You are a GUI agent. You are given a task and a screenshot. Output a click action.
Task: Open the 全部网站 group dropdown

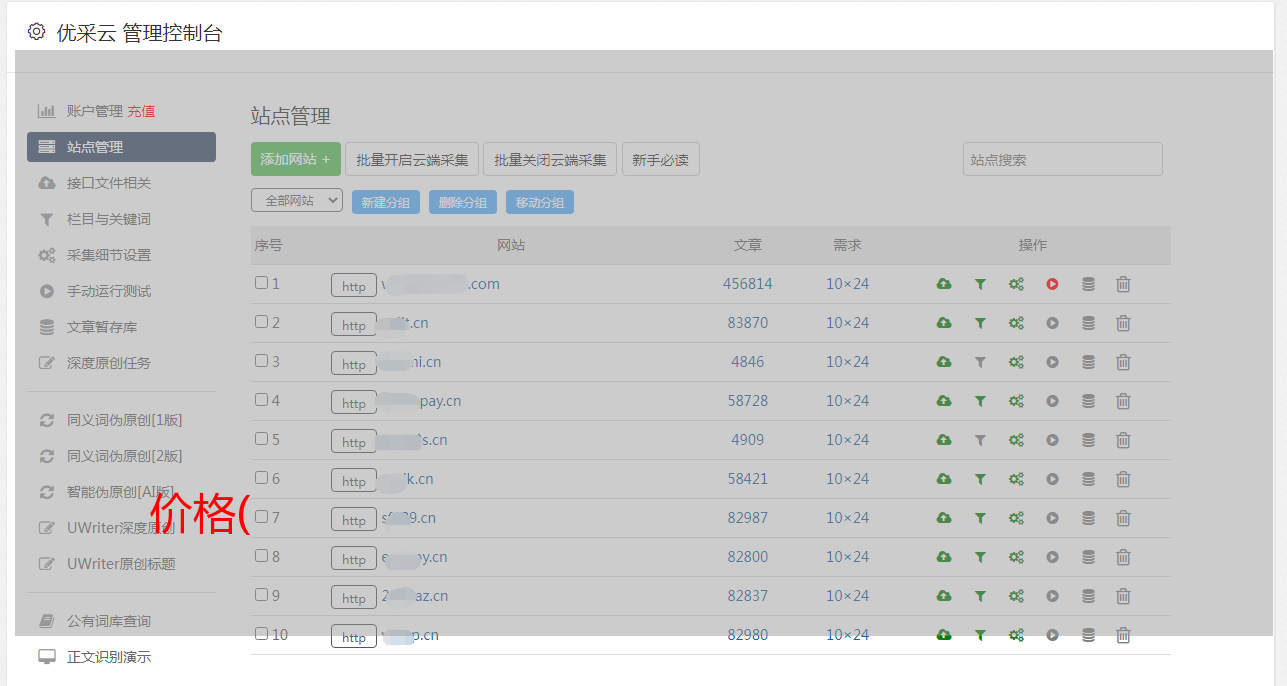click(x=296, y=201)
